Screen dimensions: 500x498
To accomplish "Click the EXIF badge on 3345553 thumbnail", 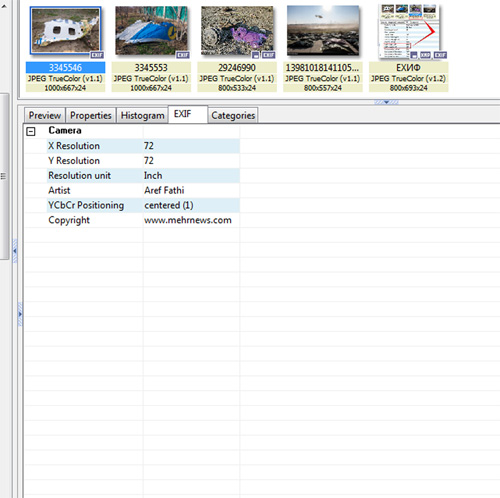I will [x=183, y=55].
